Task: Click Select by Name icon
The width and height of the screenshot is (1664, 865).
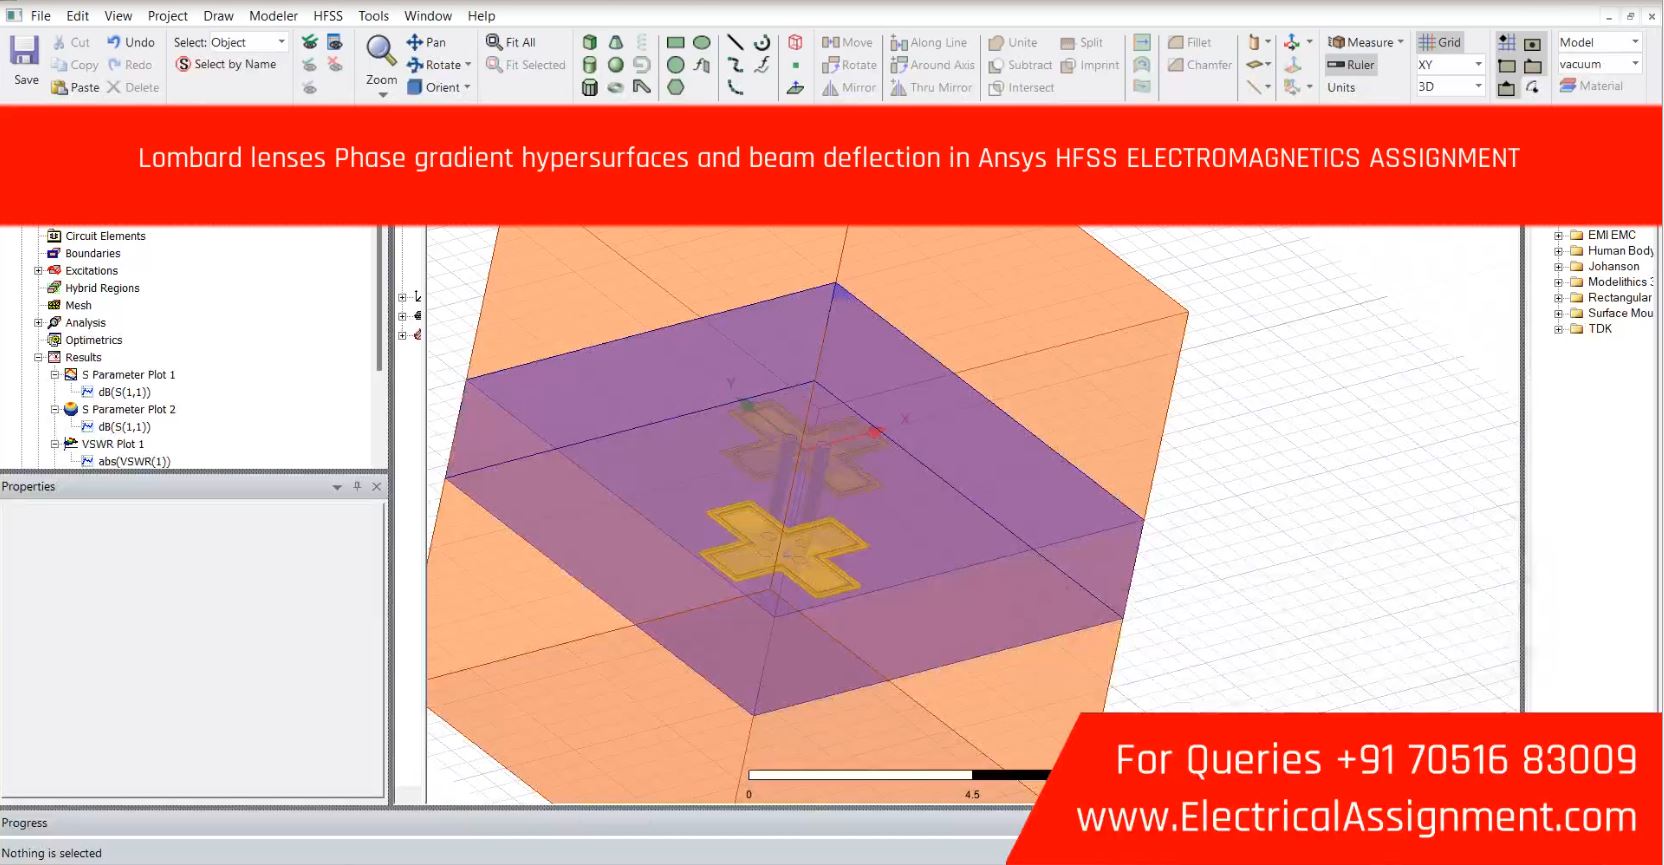Action: [183, 64]
